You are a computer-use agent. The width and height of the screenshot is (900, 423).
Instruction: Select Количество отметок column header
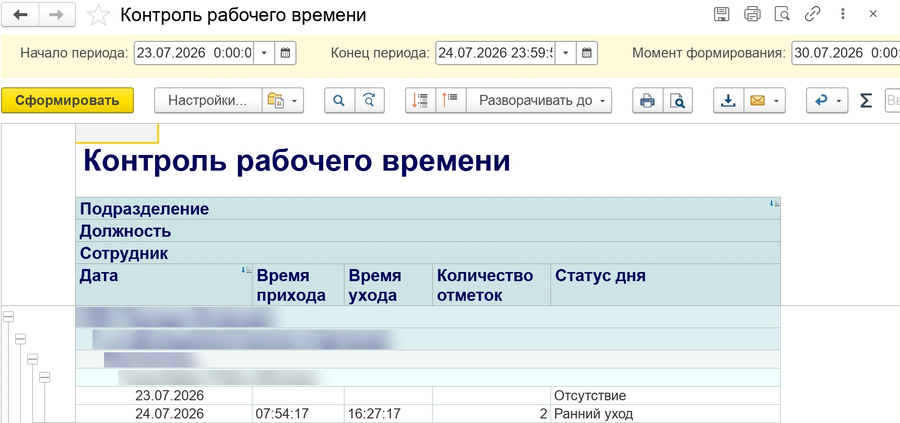click(x=491, y=285)
